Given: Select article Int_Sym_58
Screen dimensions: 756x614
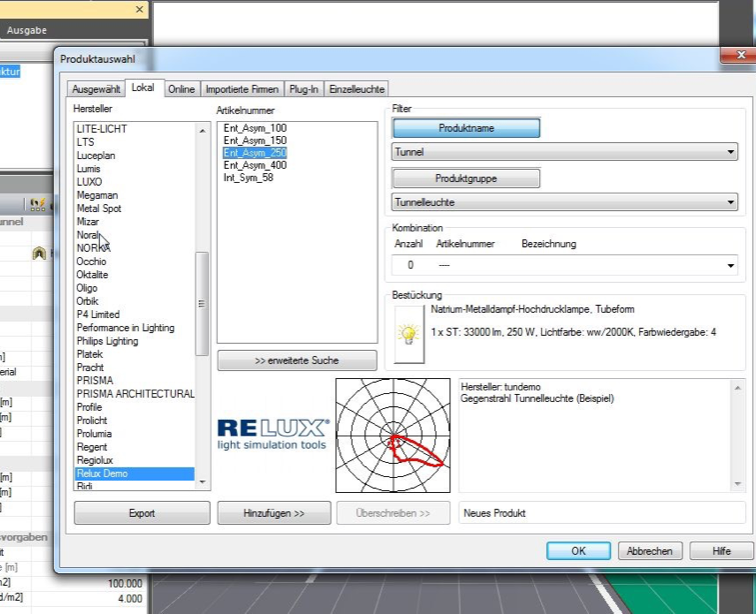Looking at the screenshot, I should click(x=248, y=177).
